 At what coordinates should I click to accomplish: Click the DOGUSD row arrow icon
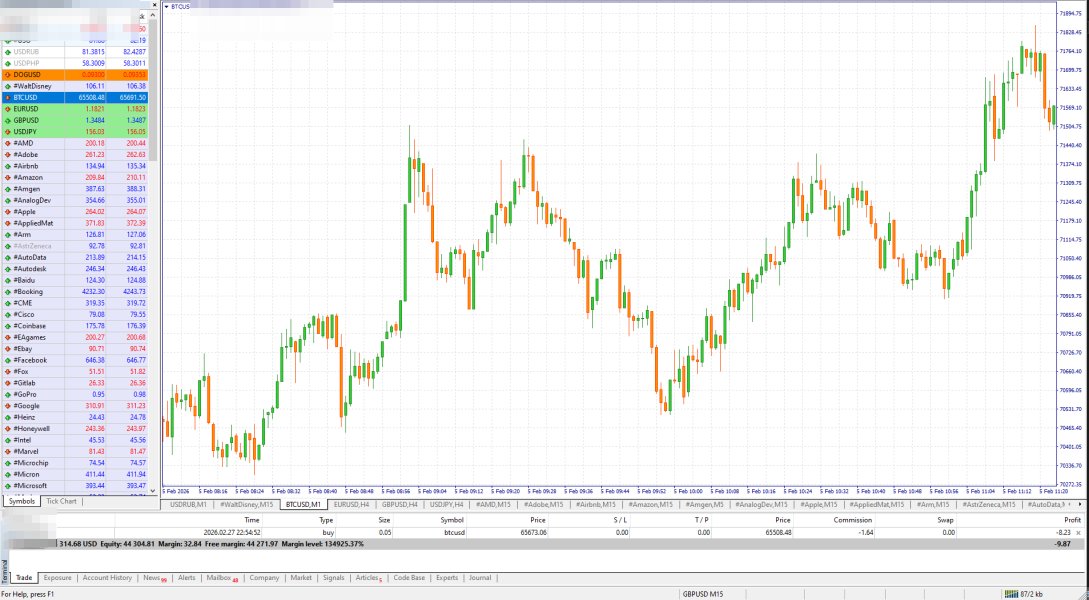(8, 74)
